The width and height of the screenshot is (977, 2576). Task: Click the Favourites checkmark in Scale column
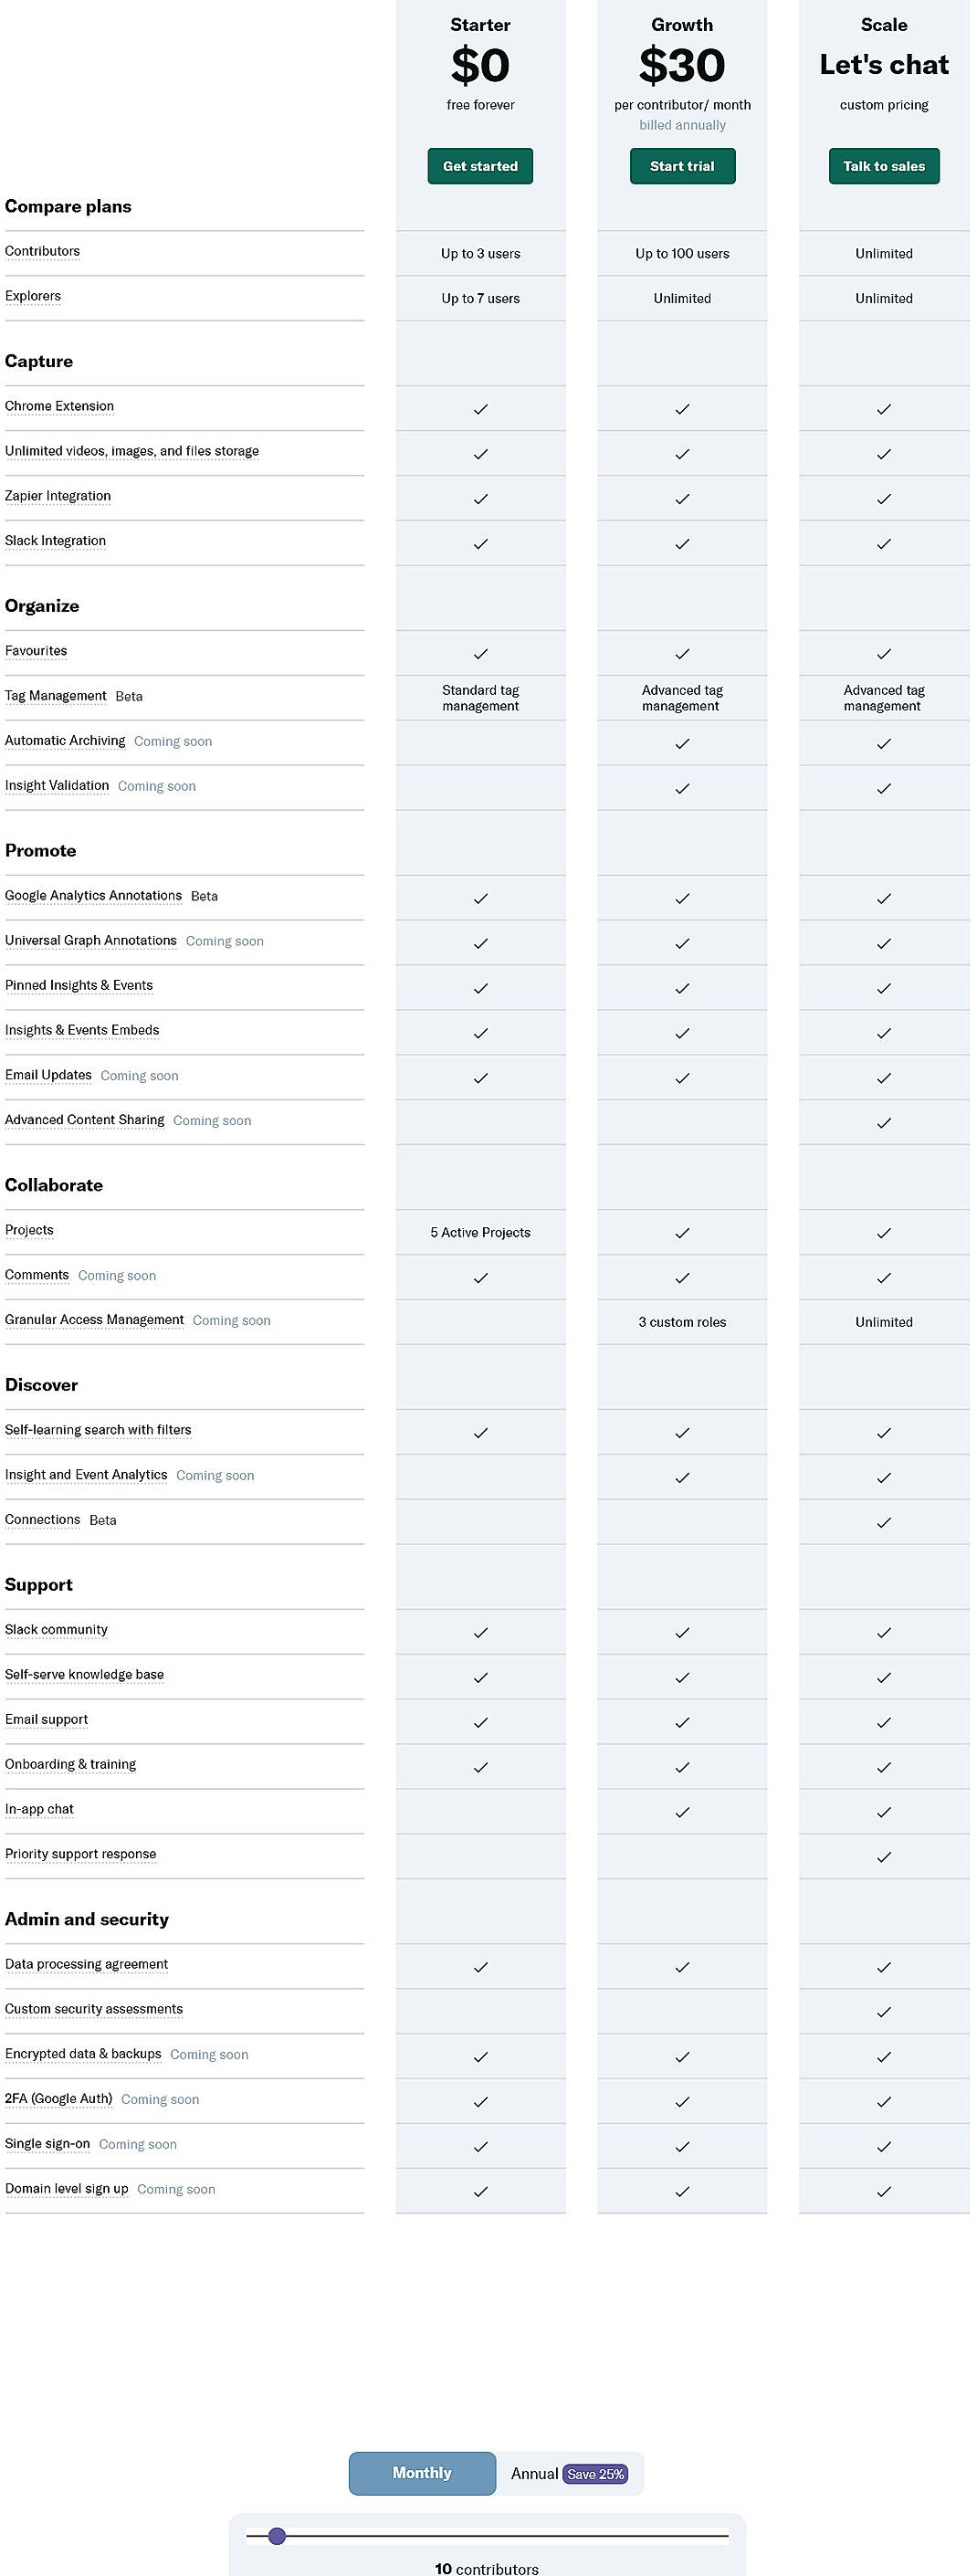tap(883, 653)
